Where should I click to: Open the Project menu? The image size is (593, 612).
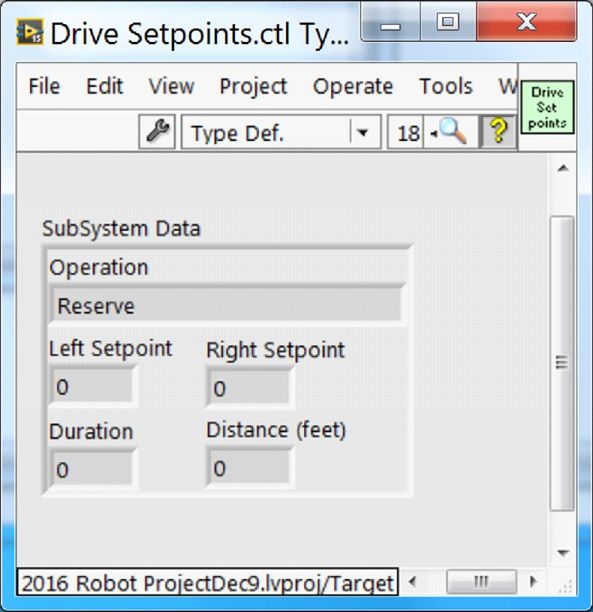coord(253,86)
